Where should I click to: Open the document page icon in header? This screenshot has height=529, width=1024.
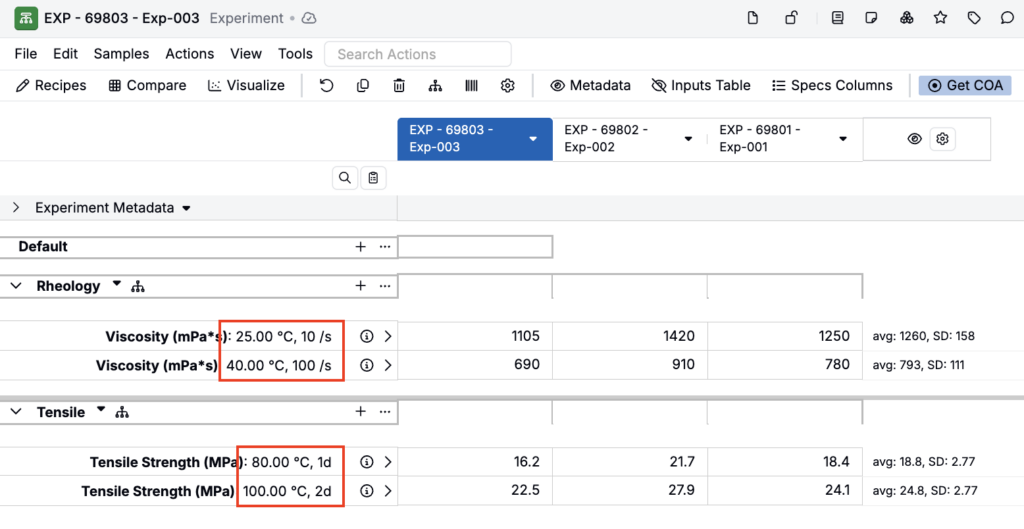point(753,18)
